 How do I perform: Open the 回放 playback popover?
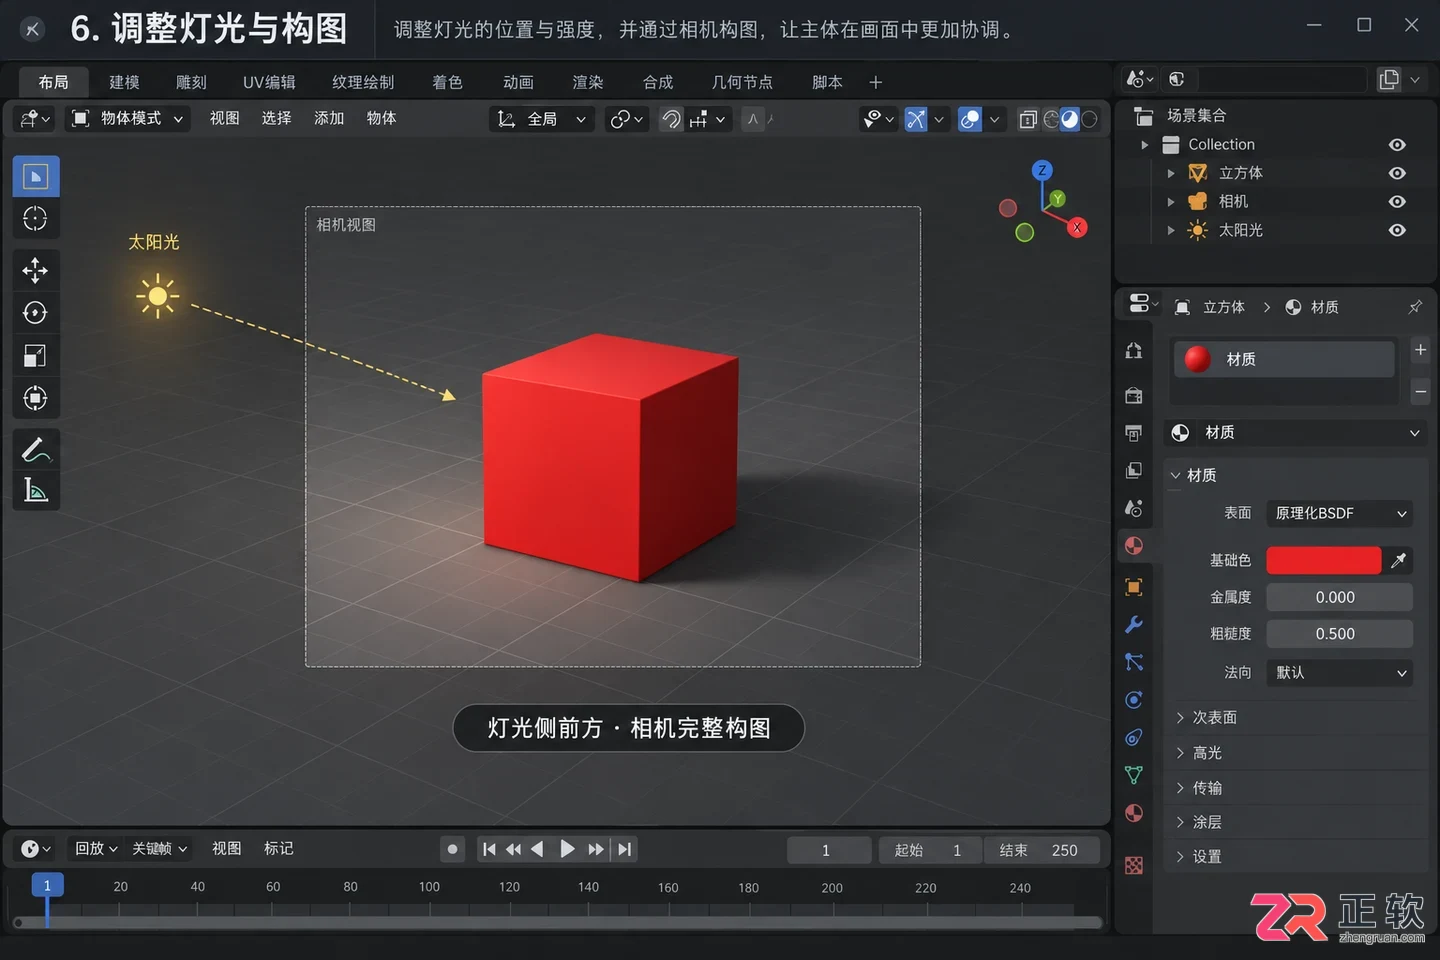tap(96, 848)
